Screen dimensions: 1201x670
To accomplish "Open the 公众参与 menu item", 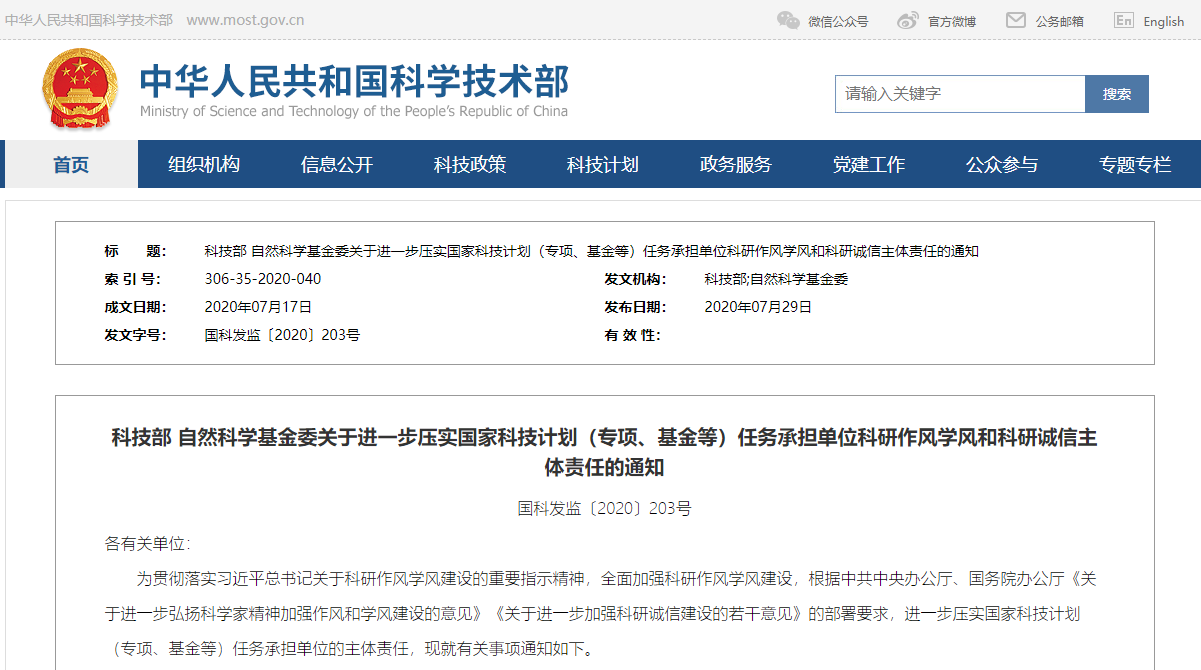I will tap(1002, 164).
